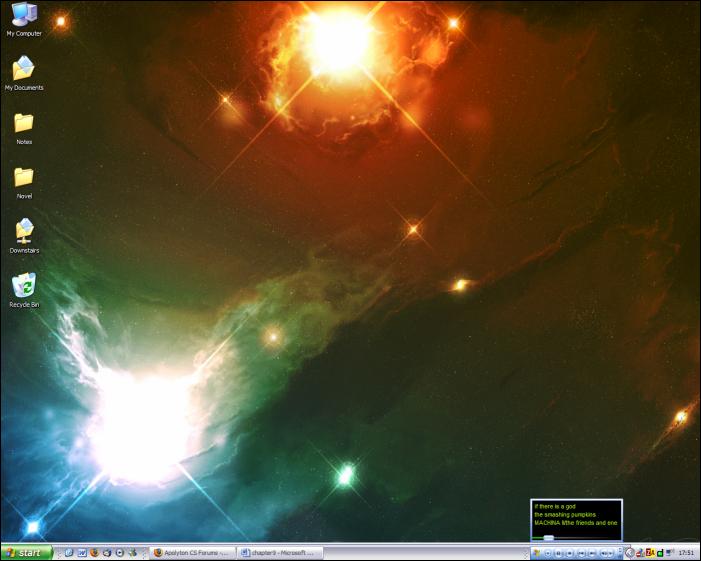Pause playback in media player toolbar
Image resolution: width=701 pixels, height=561 pixels.
[558, 552]
